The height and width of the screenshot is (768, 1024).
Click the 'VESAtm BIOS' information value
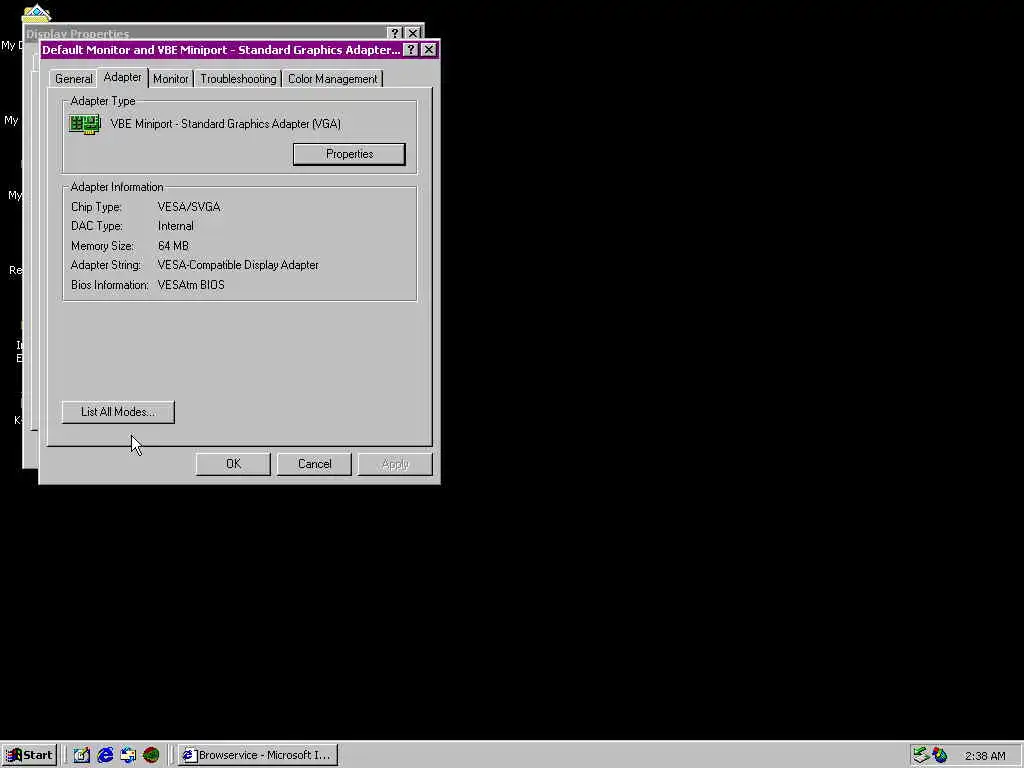coord(191,285)
